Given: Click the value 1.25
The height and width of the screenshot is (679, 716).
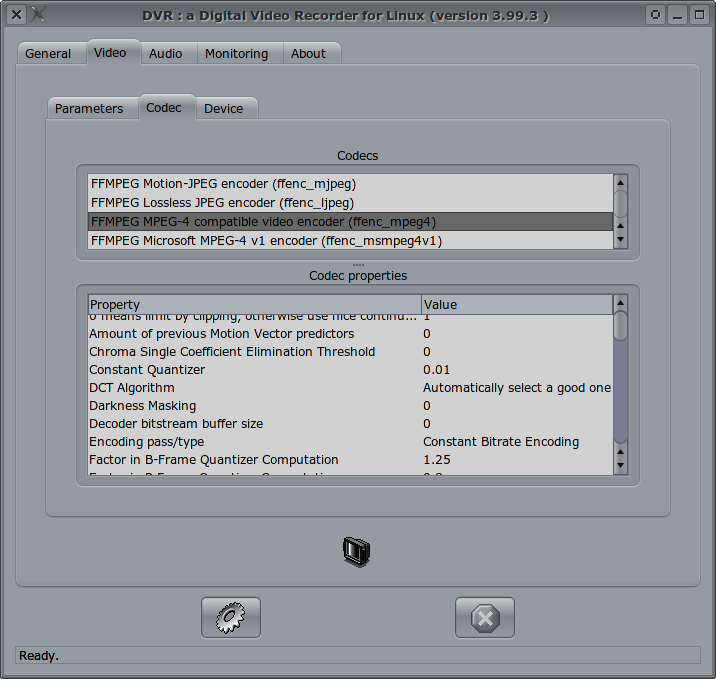Looking at the screenshot, I should (437, 459).
